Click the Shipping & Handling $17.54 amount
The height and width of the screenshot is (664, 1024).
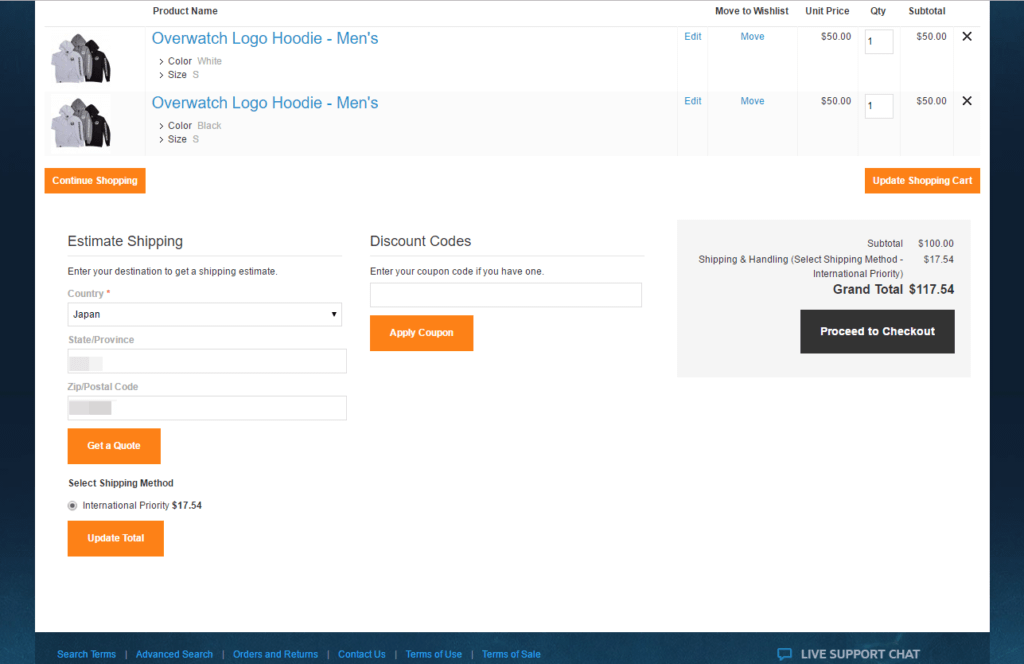pos(938,259)
